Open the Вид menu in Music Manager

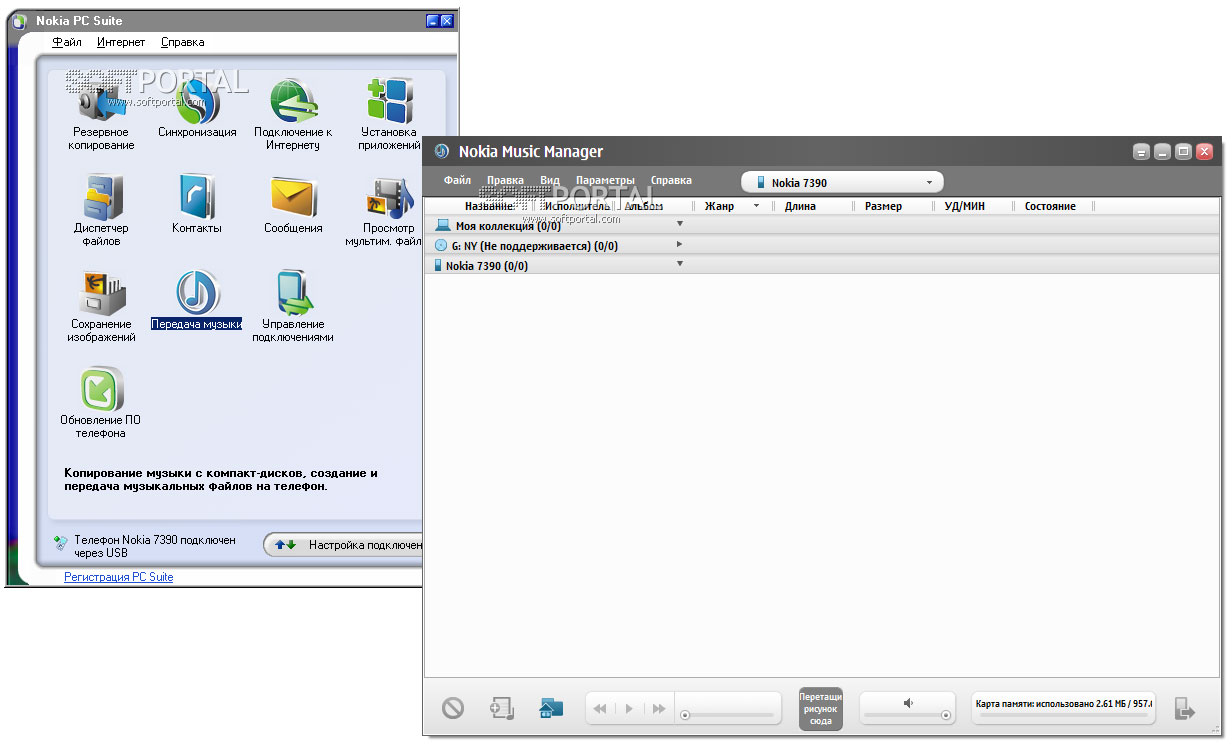point(550,181)
